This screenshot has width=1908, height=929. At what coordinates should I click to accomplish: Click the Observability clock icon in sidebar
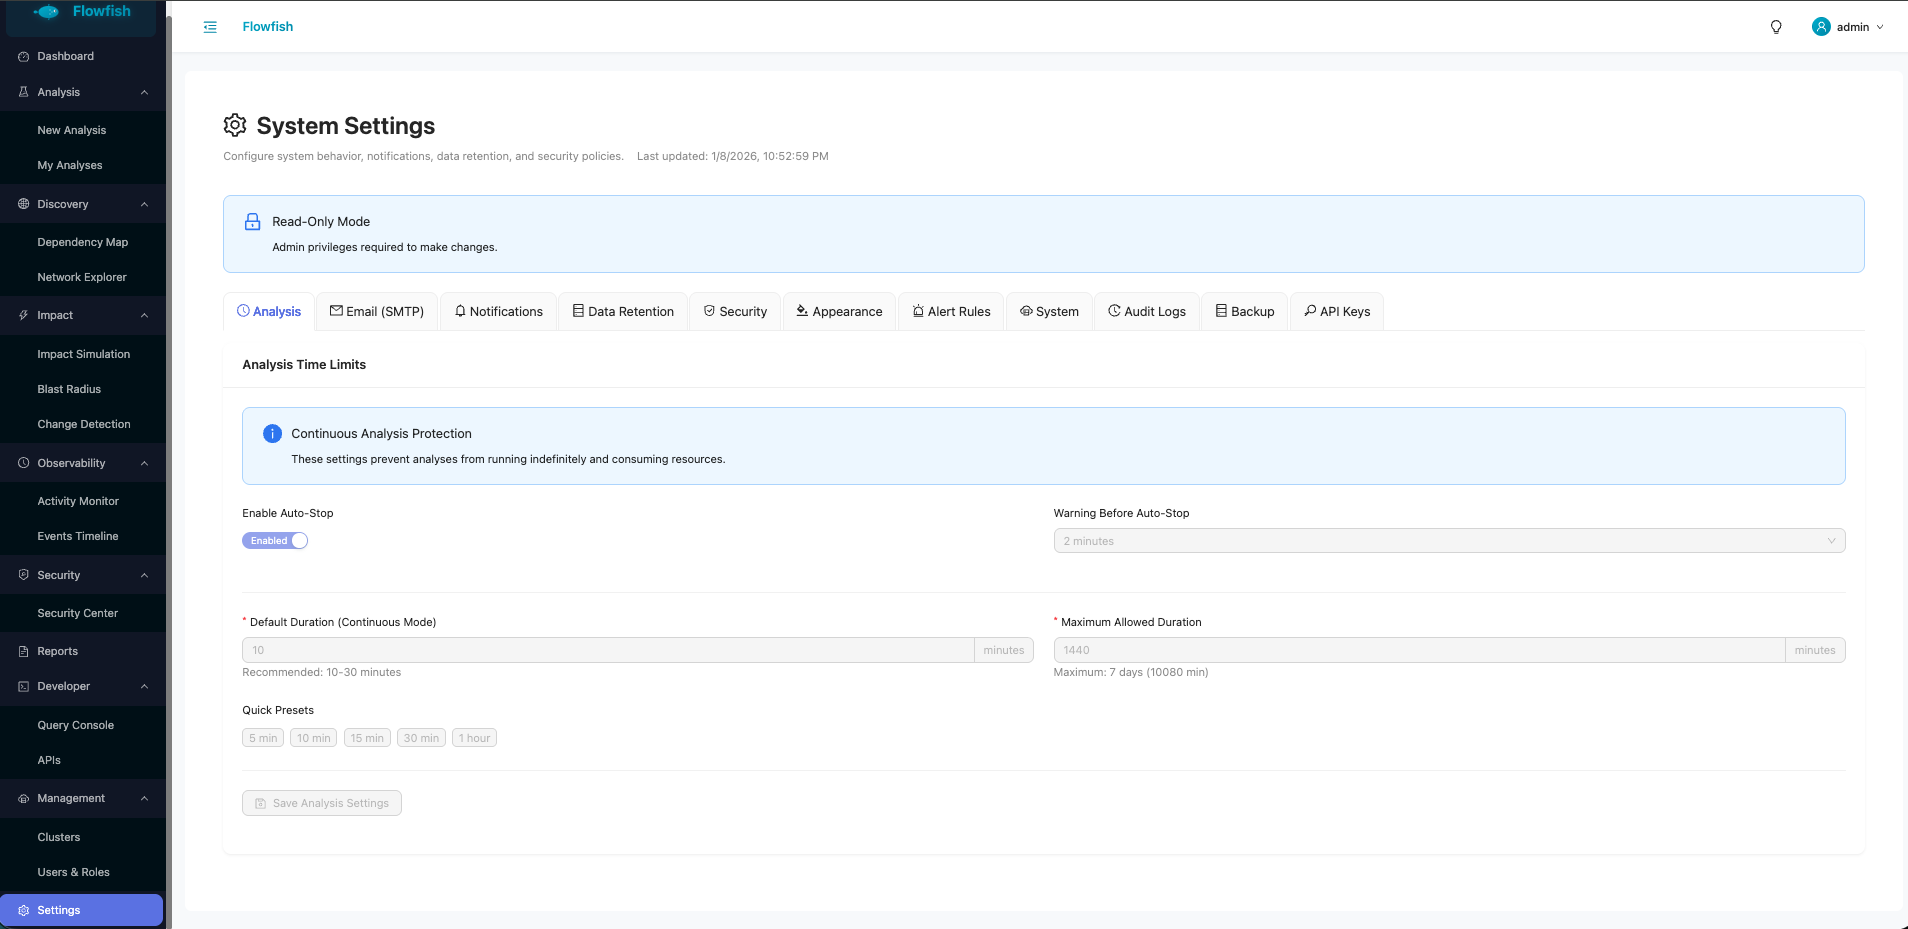pos(24,463)
